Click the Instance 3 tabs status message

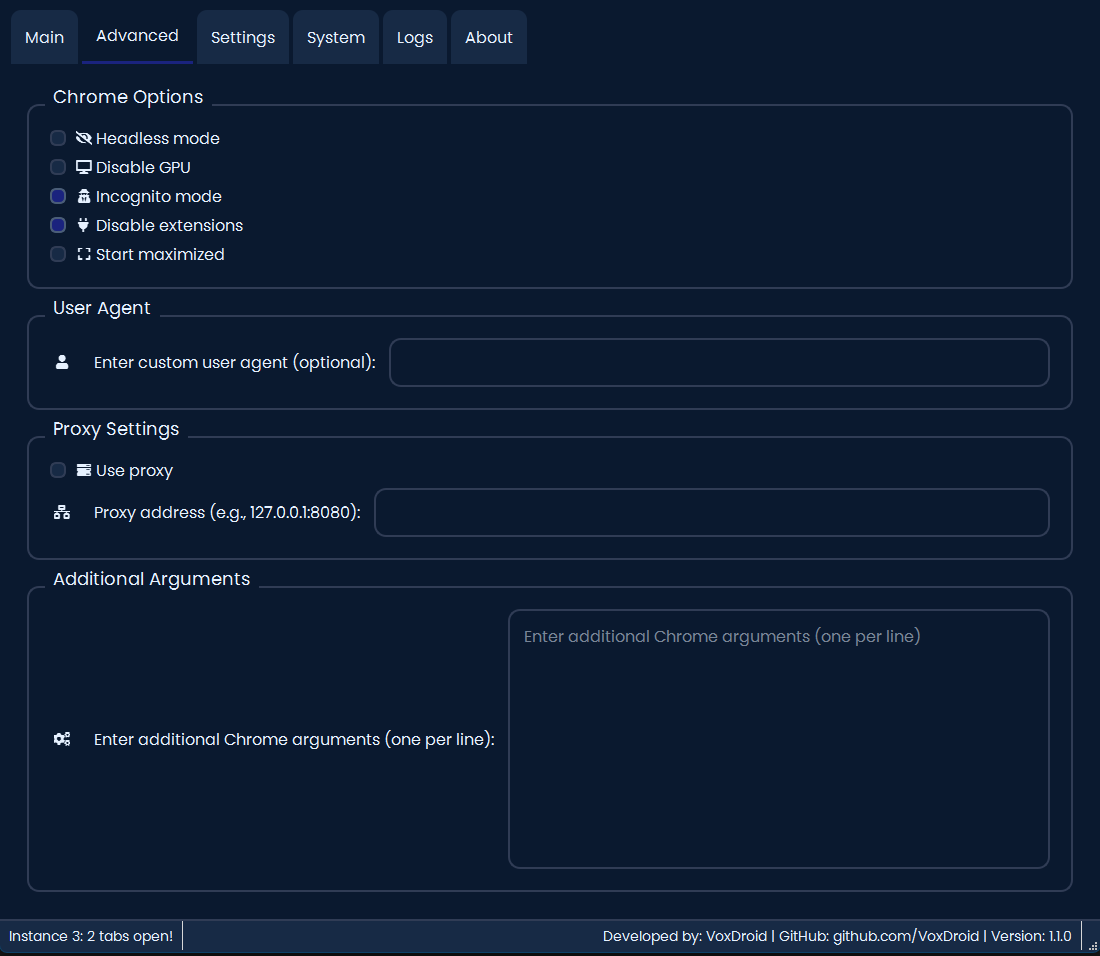[x=90, y=936]
